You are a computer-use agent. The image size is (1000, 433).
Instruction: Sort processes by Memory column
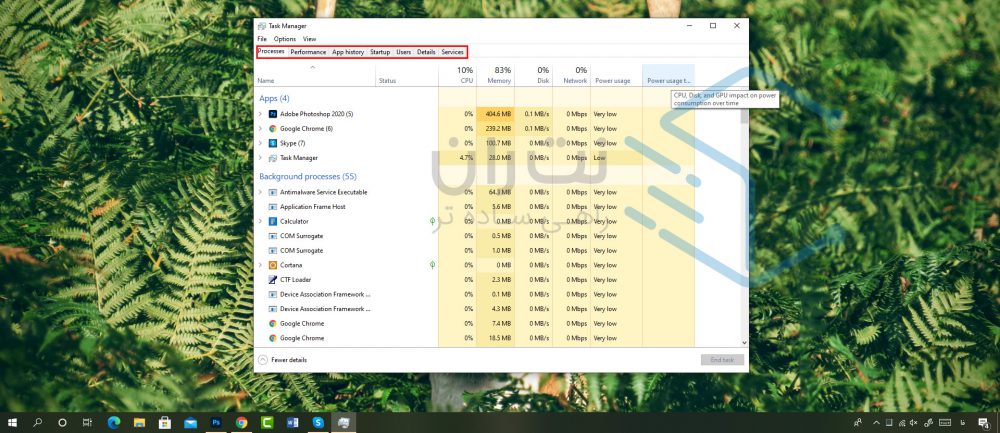click(x=499, y=76)
